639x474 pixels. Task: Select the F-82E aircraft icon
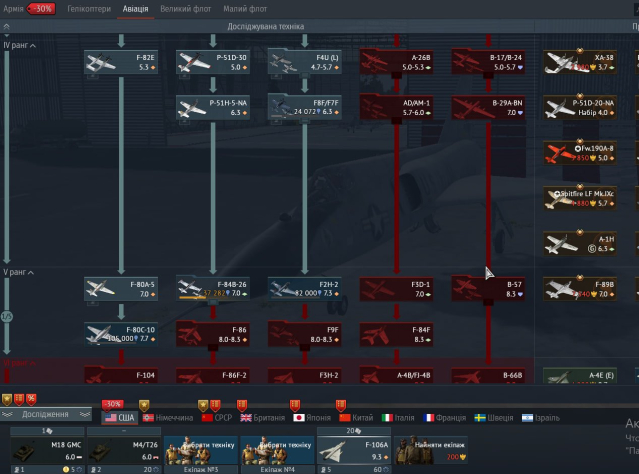[105, 62]
